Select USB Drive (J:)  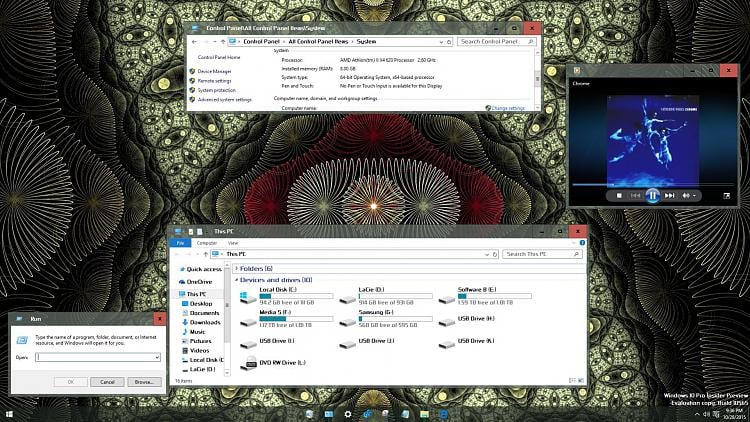367,342
